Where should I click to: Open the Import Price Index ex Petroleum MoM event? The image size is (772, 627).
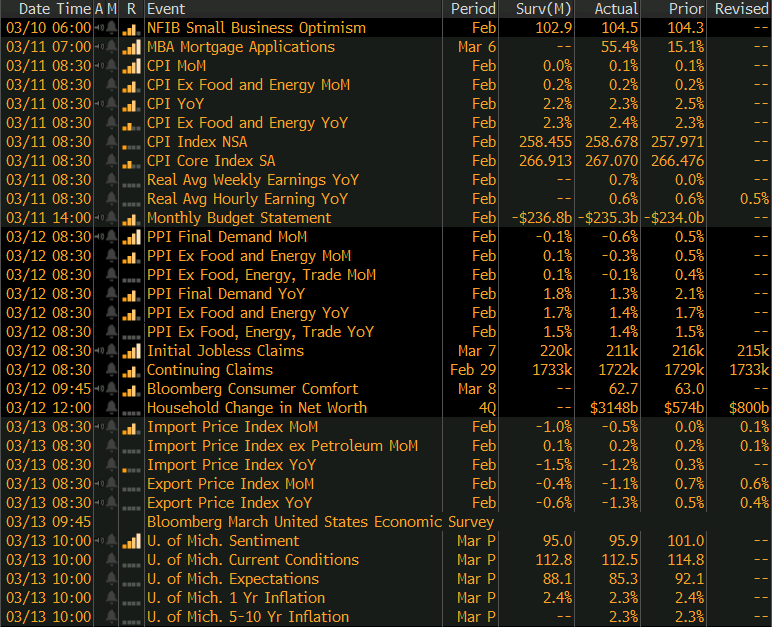click(x=282, y=446)
